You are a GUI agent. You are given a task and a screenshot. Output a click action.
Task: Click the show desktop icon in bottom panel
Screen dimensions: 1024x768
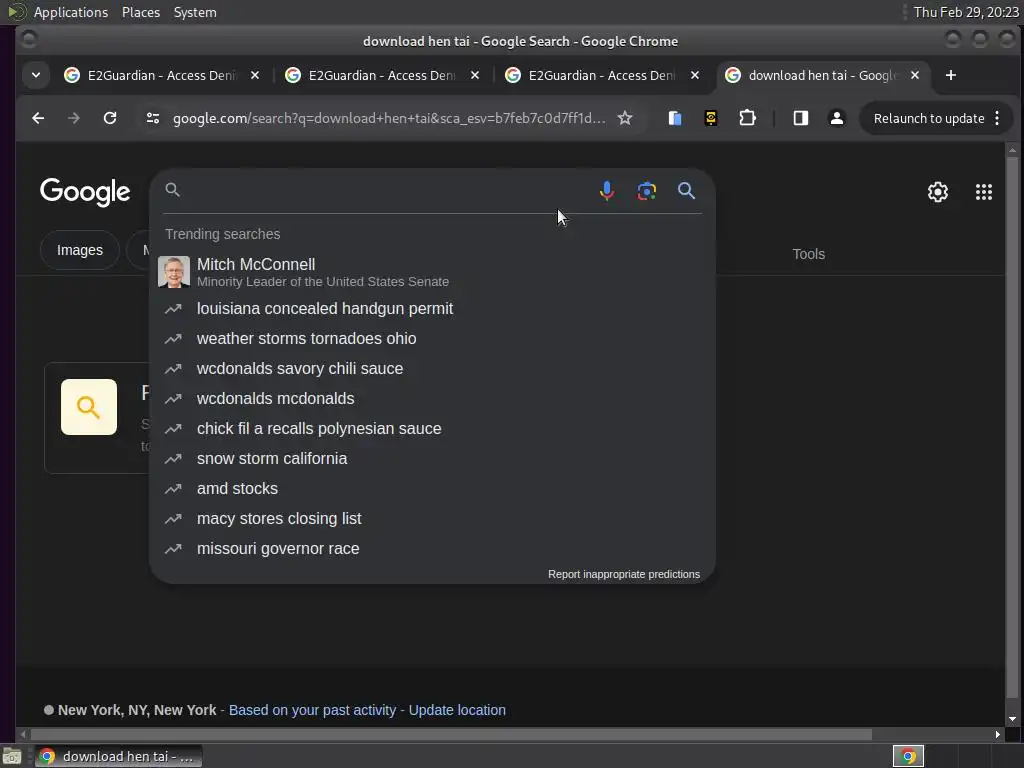coord(12,756)
